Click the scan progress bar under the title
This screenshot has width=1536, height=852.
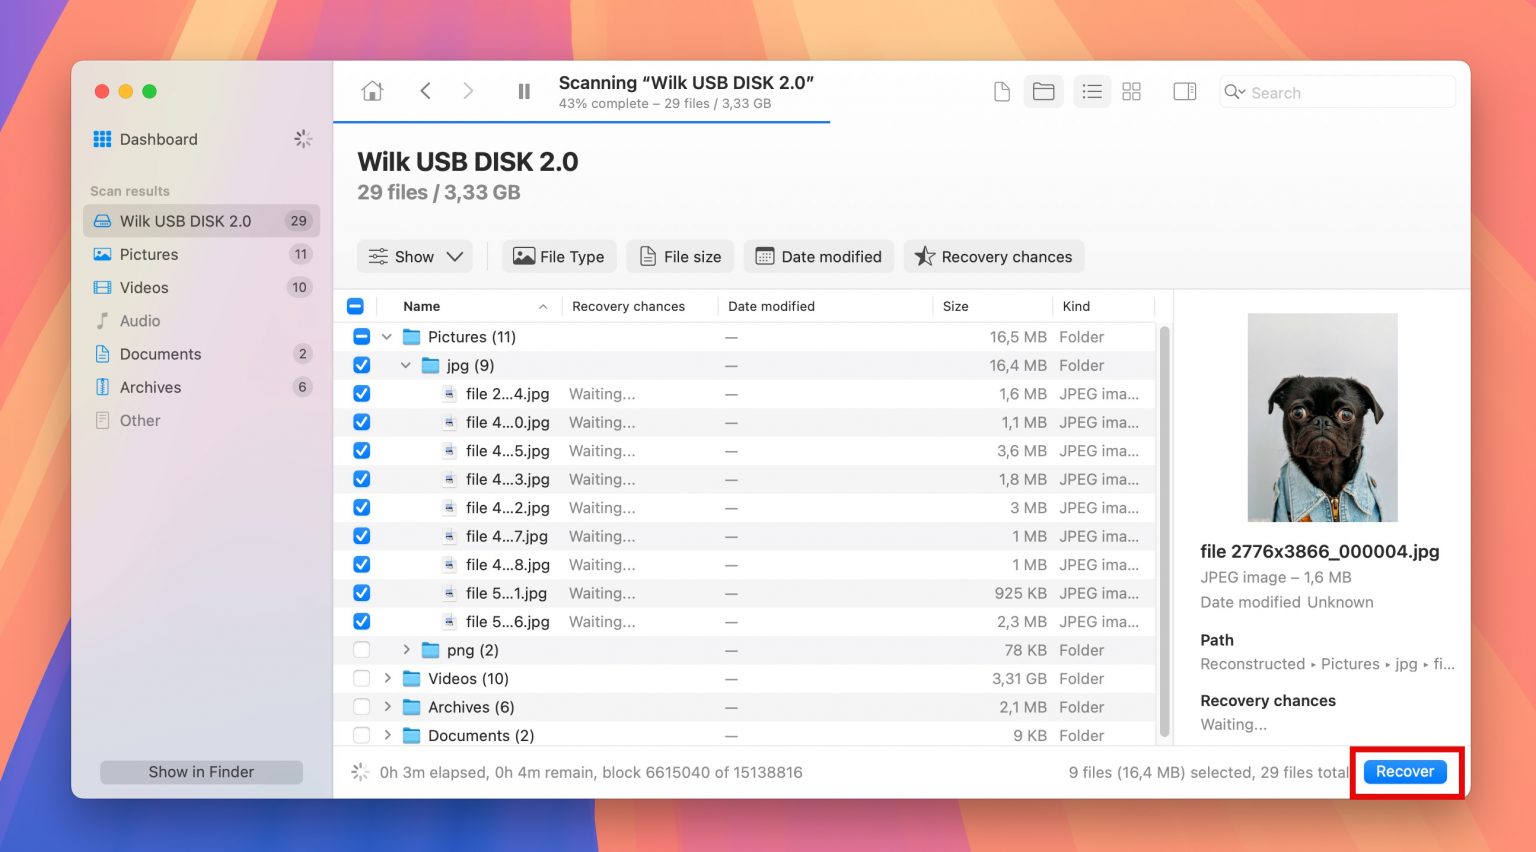tap(583, 120)
